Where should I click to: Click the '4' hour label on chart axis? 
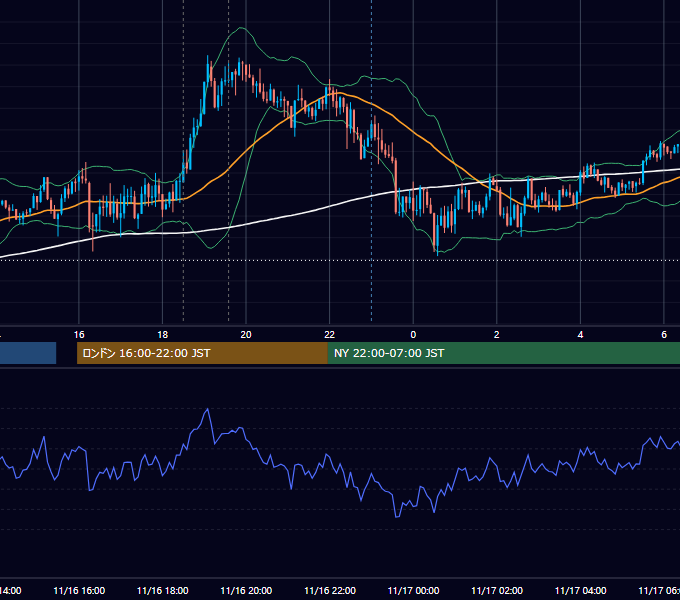click(x=580, y=335)
